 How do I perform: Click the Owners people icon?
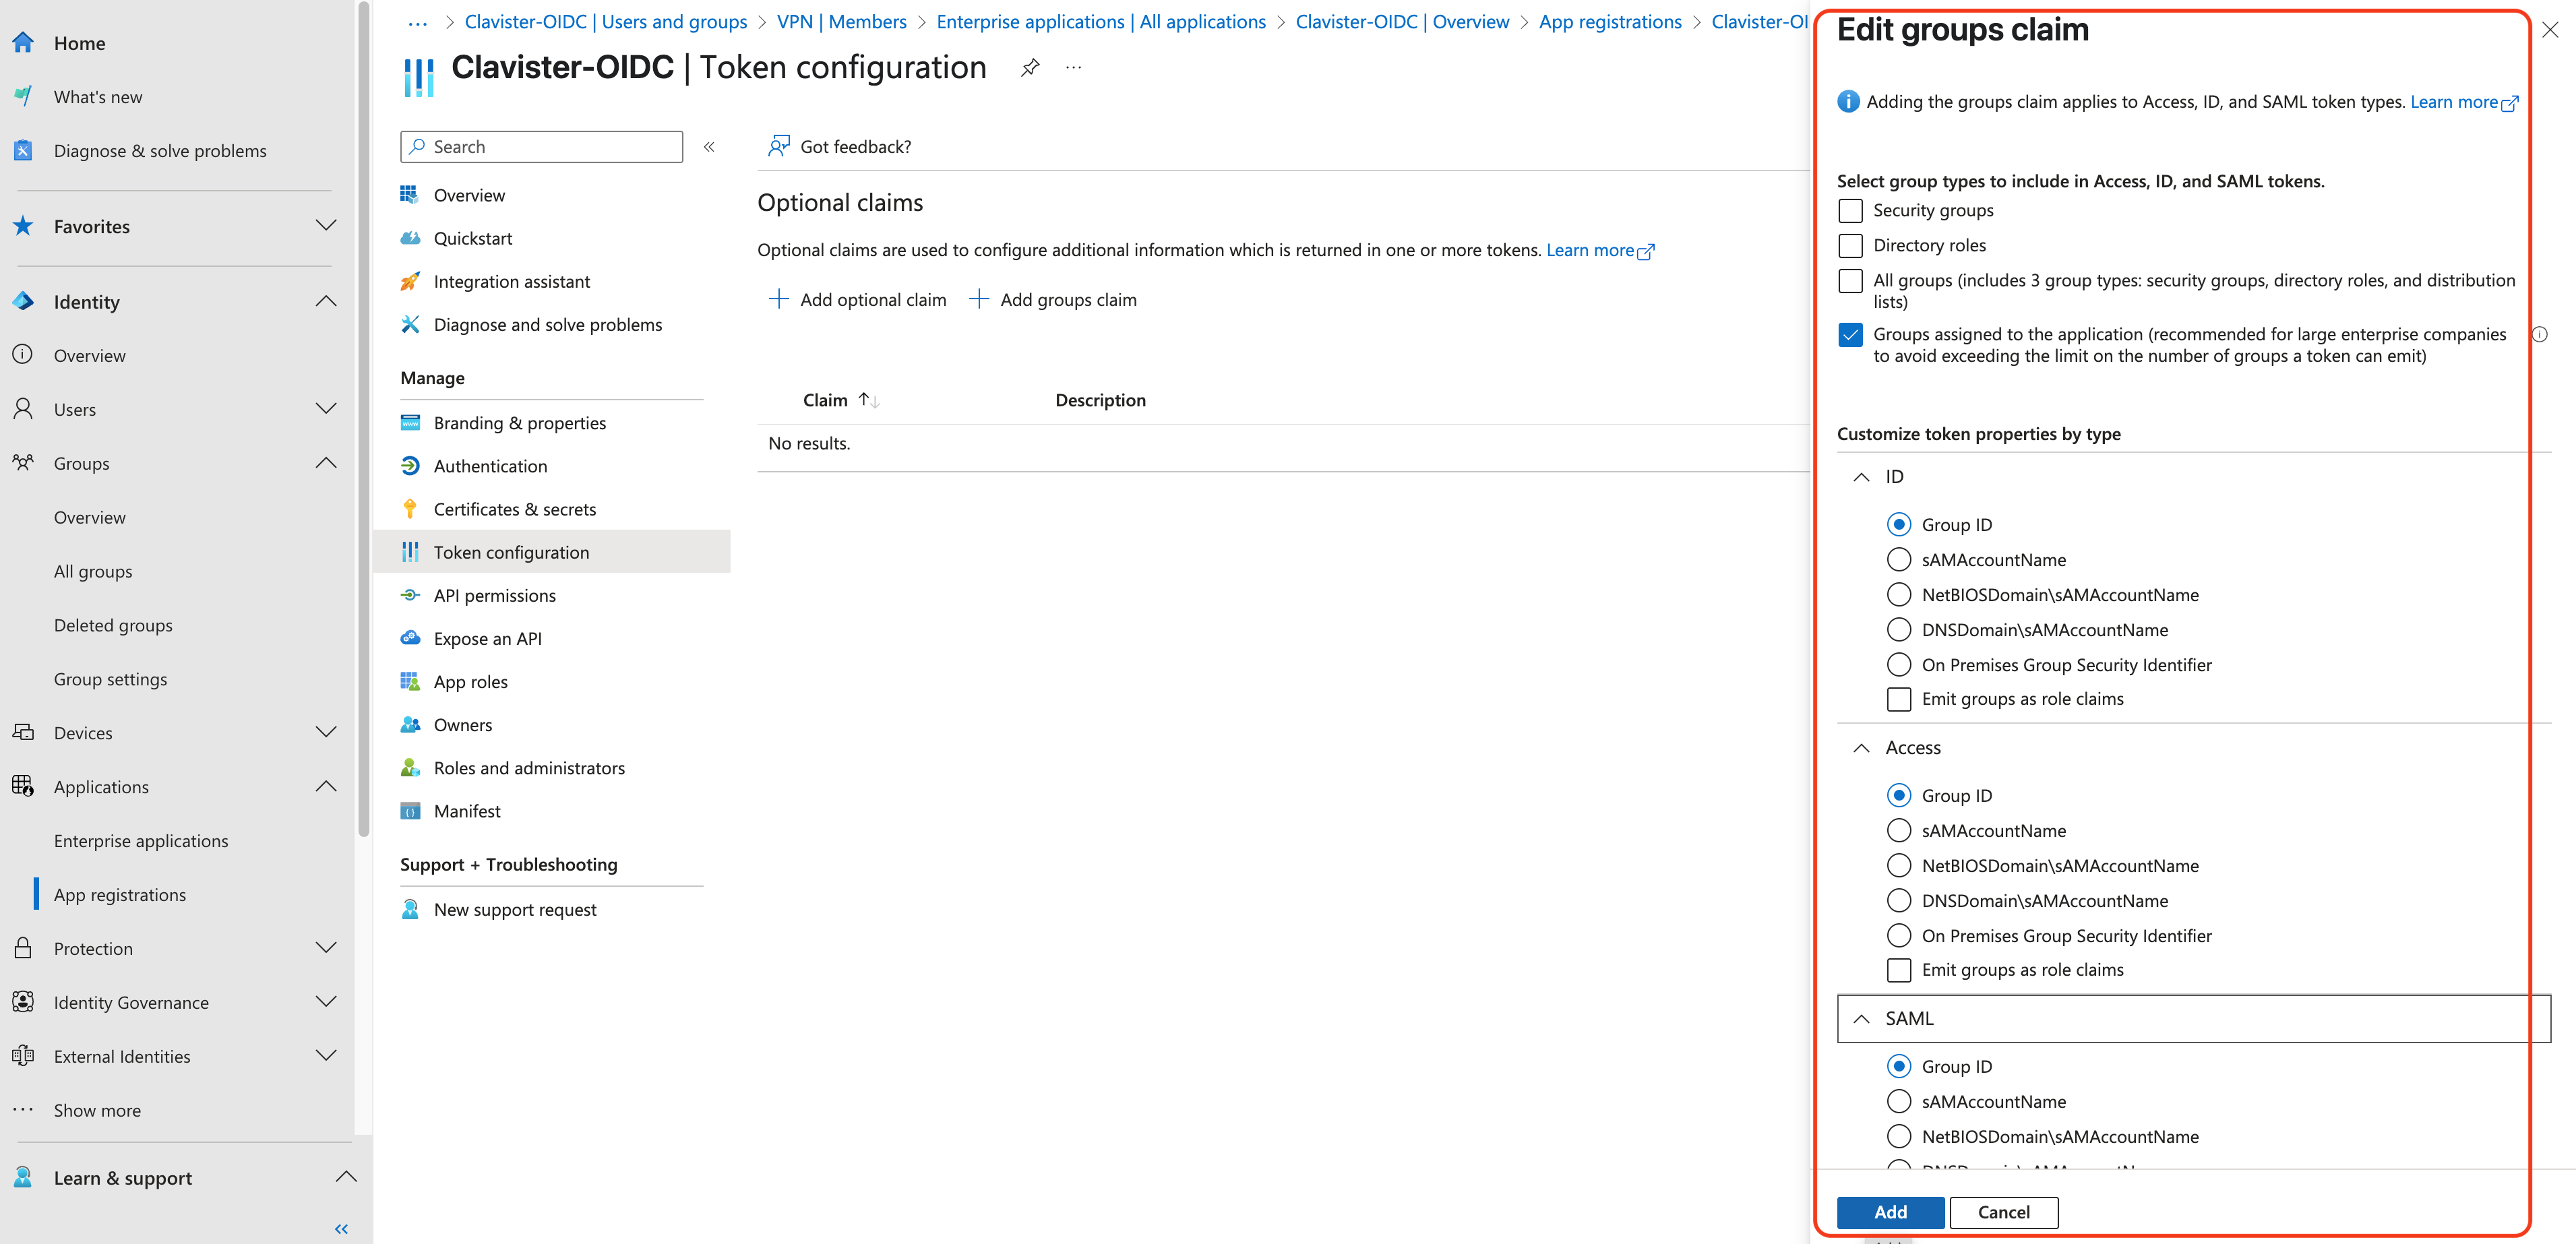[x=410, y=724]
